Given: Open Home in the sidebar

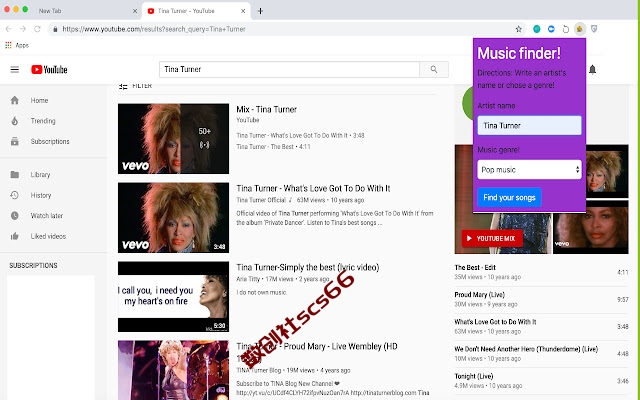Looking at the screenshot, I should click(39, 100).
